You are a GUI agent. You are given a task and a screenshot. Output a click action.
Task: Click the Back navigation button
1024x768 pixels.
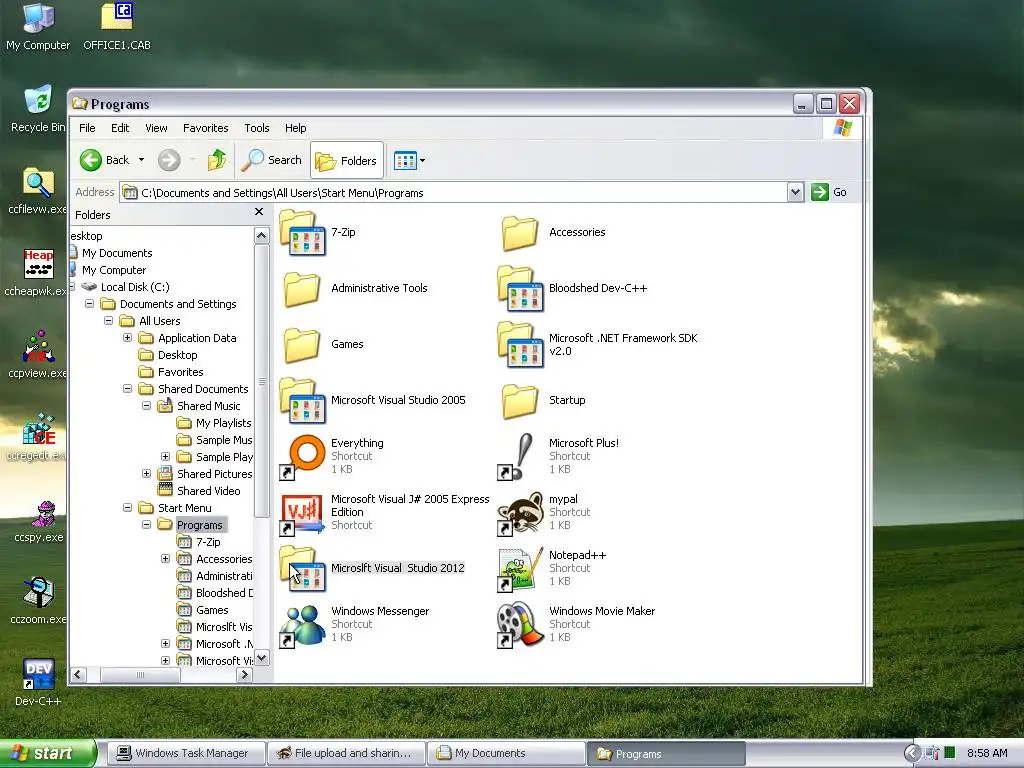[104, 160]
